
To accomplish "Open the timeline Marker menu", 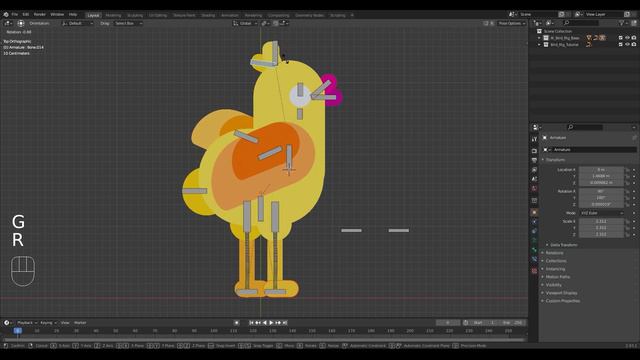I will tap(80, 322).
